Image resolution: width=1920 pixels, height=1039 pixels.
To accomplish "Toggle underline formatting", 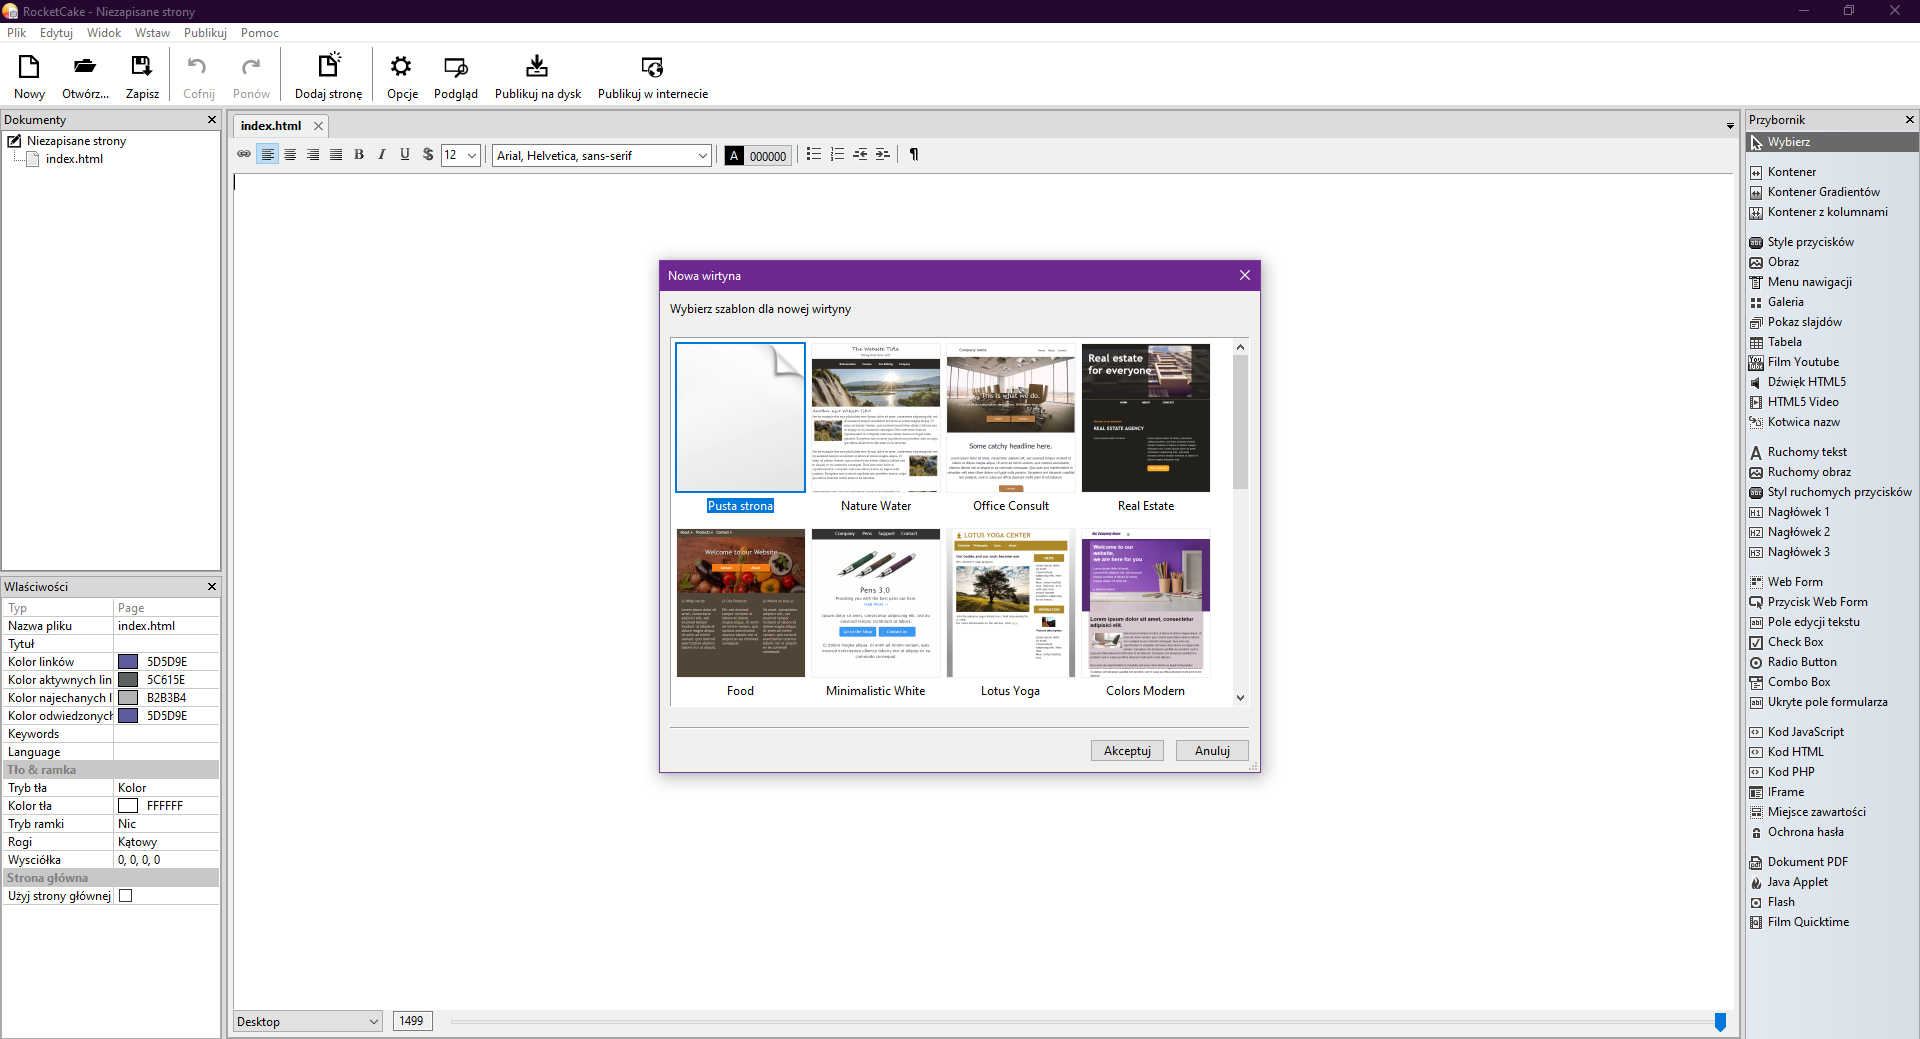I will click(x=405, y=154).
